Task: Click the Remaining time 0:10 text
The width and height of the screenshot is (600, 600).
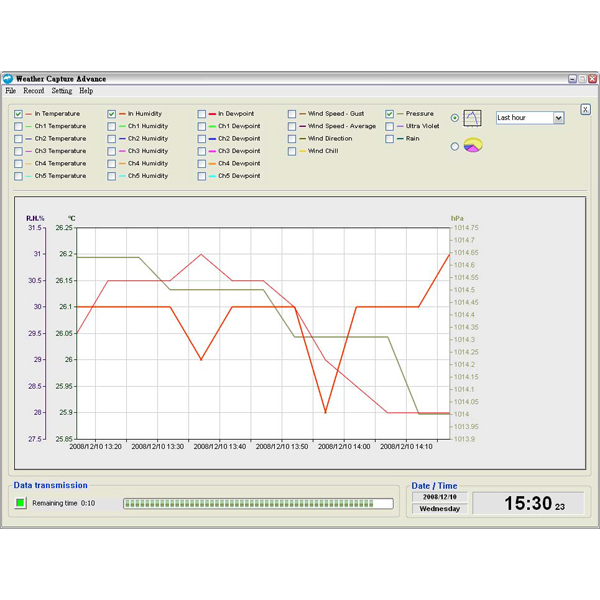Action: tap(64, 503)
